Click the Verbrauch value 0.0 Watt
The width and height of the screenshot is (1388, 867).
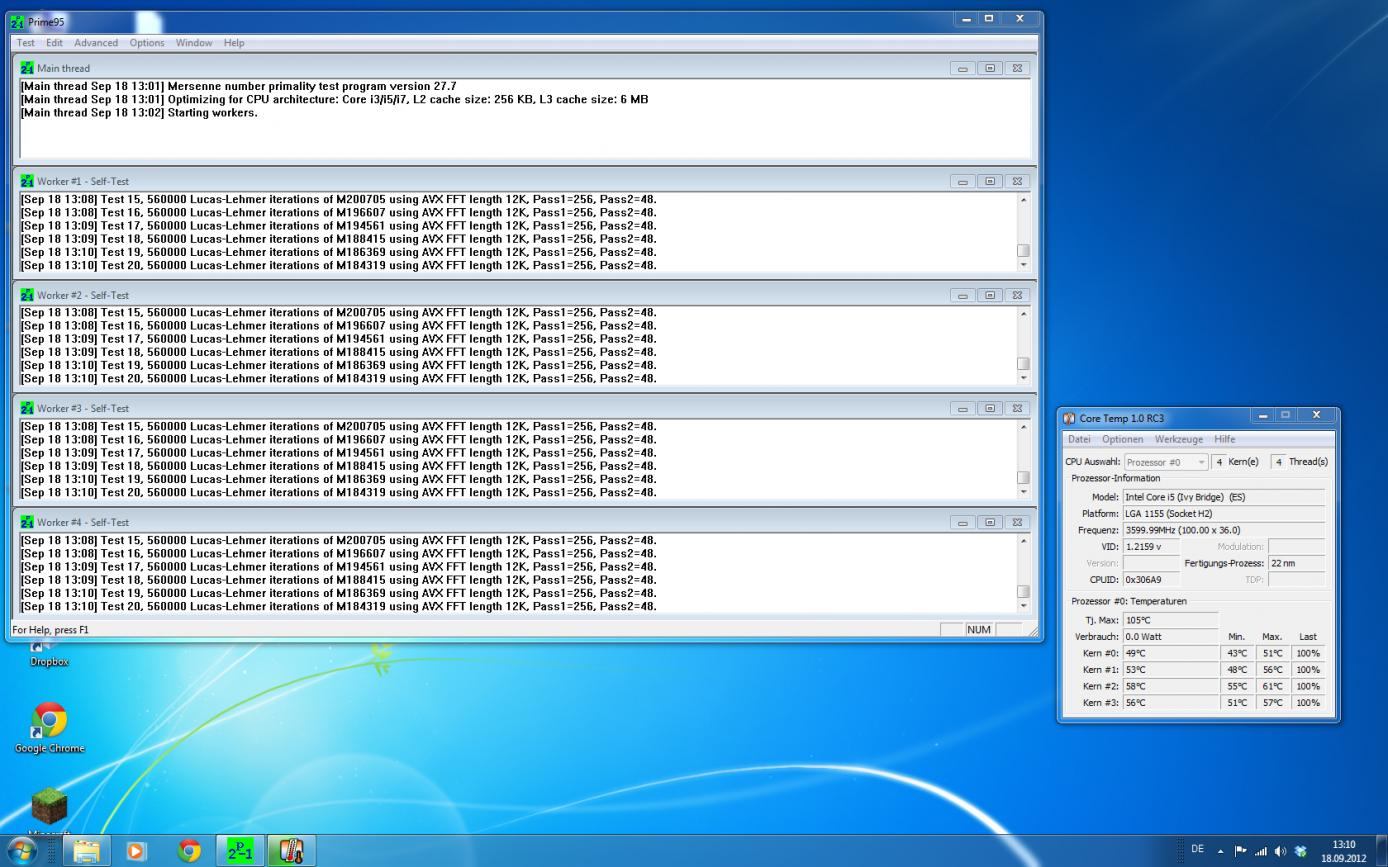(1170, 636)
